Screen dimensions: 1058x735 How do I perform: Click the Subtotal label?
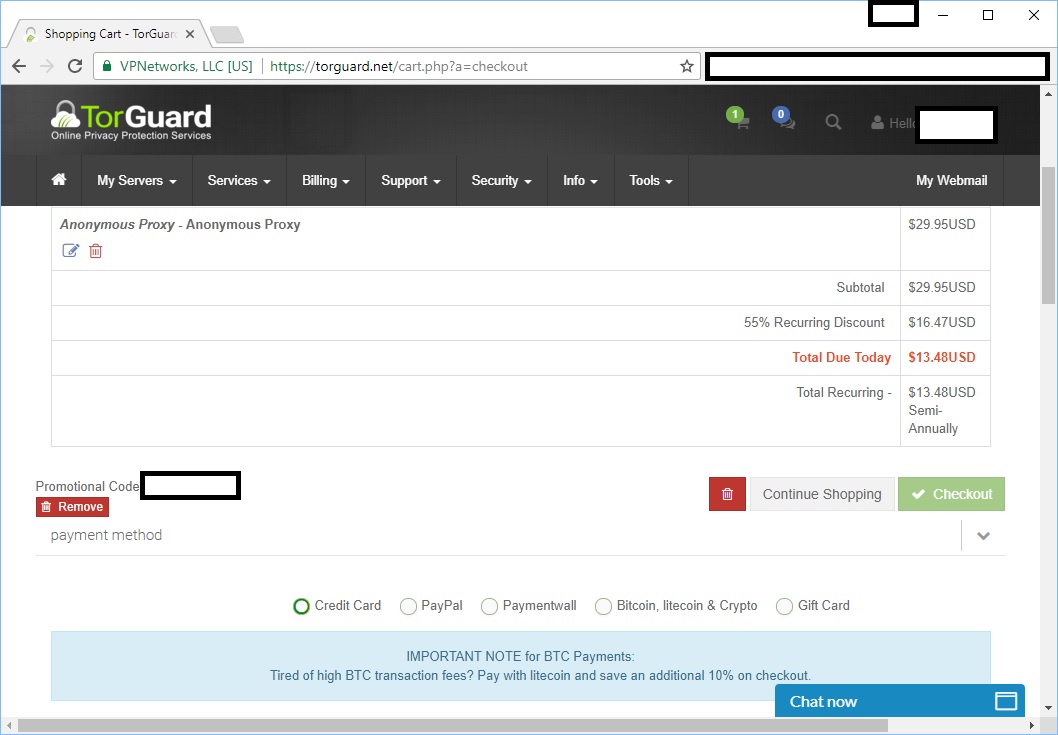[x=860, y=288]
